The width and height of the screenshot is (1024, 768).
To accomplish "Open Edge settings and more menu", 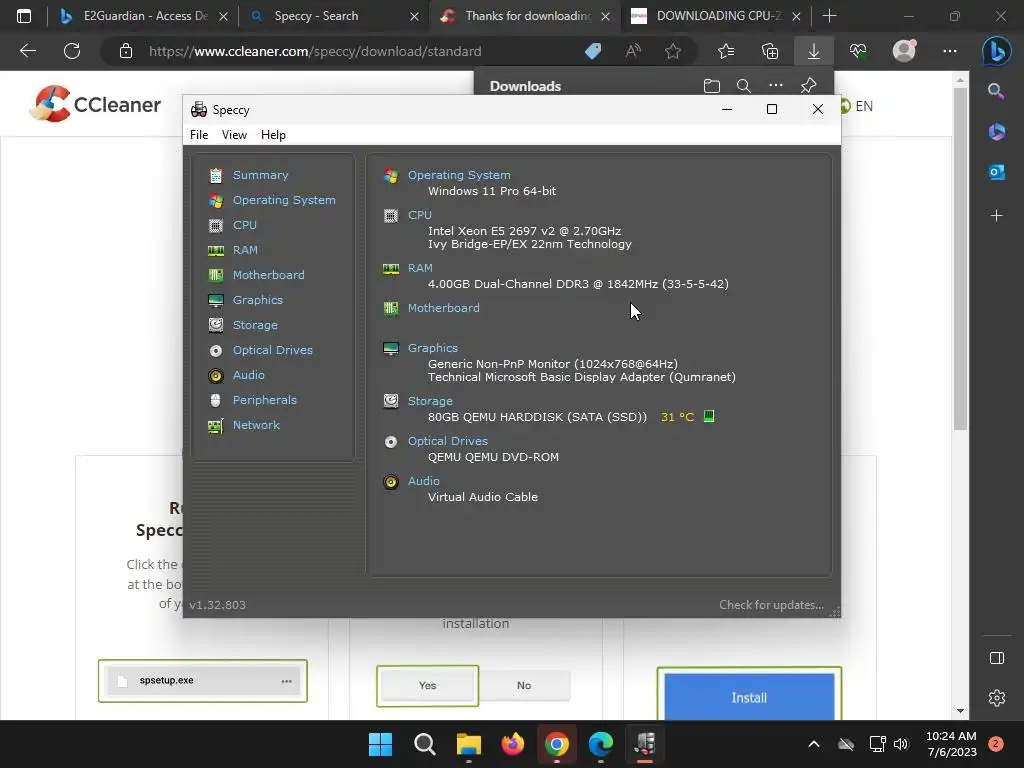I will [x=950, y=51].
